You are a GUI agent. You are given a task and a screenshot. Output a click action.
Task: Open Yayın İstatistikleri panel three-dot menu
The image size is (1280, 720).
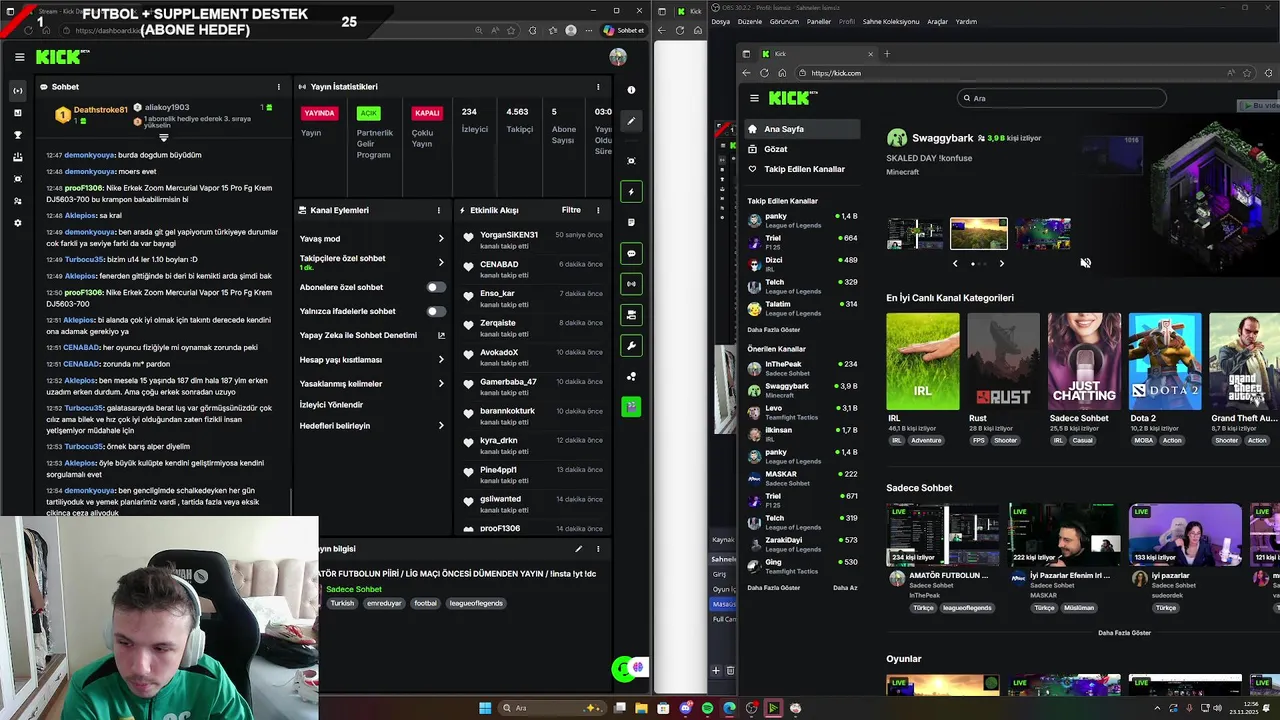[598, 87]
